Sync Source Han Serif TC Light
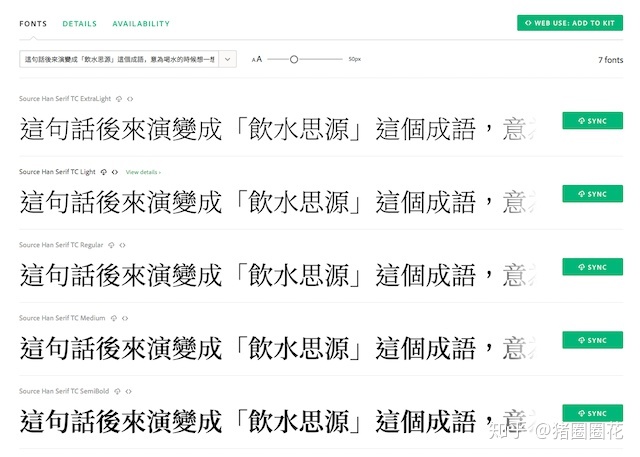This screenshot has width=640, height=457. [593, 194]
